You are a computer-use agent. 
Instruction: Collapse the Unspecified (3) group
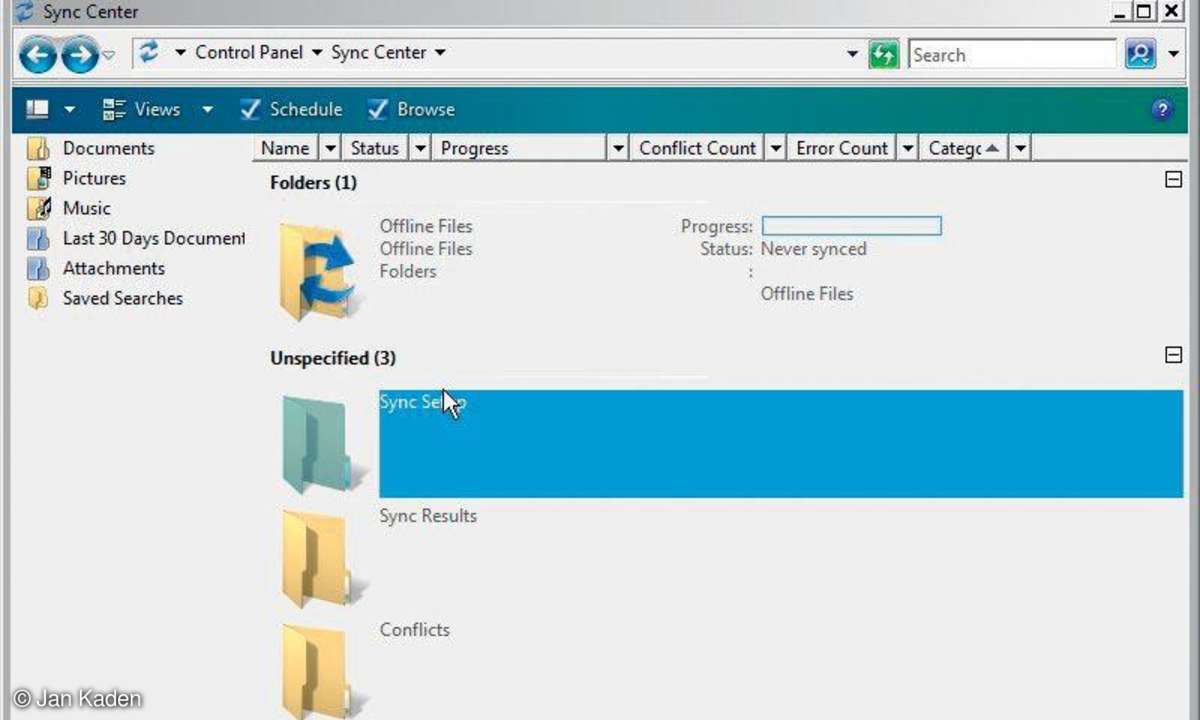click(1174, 355)
